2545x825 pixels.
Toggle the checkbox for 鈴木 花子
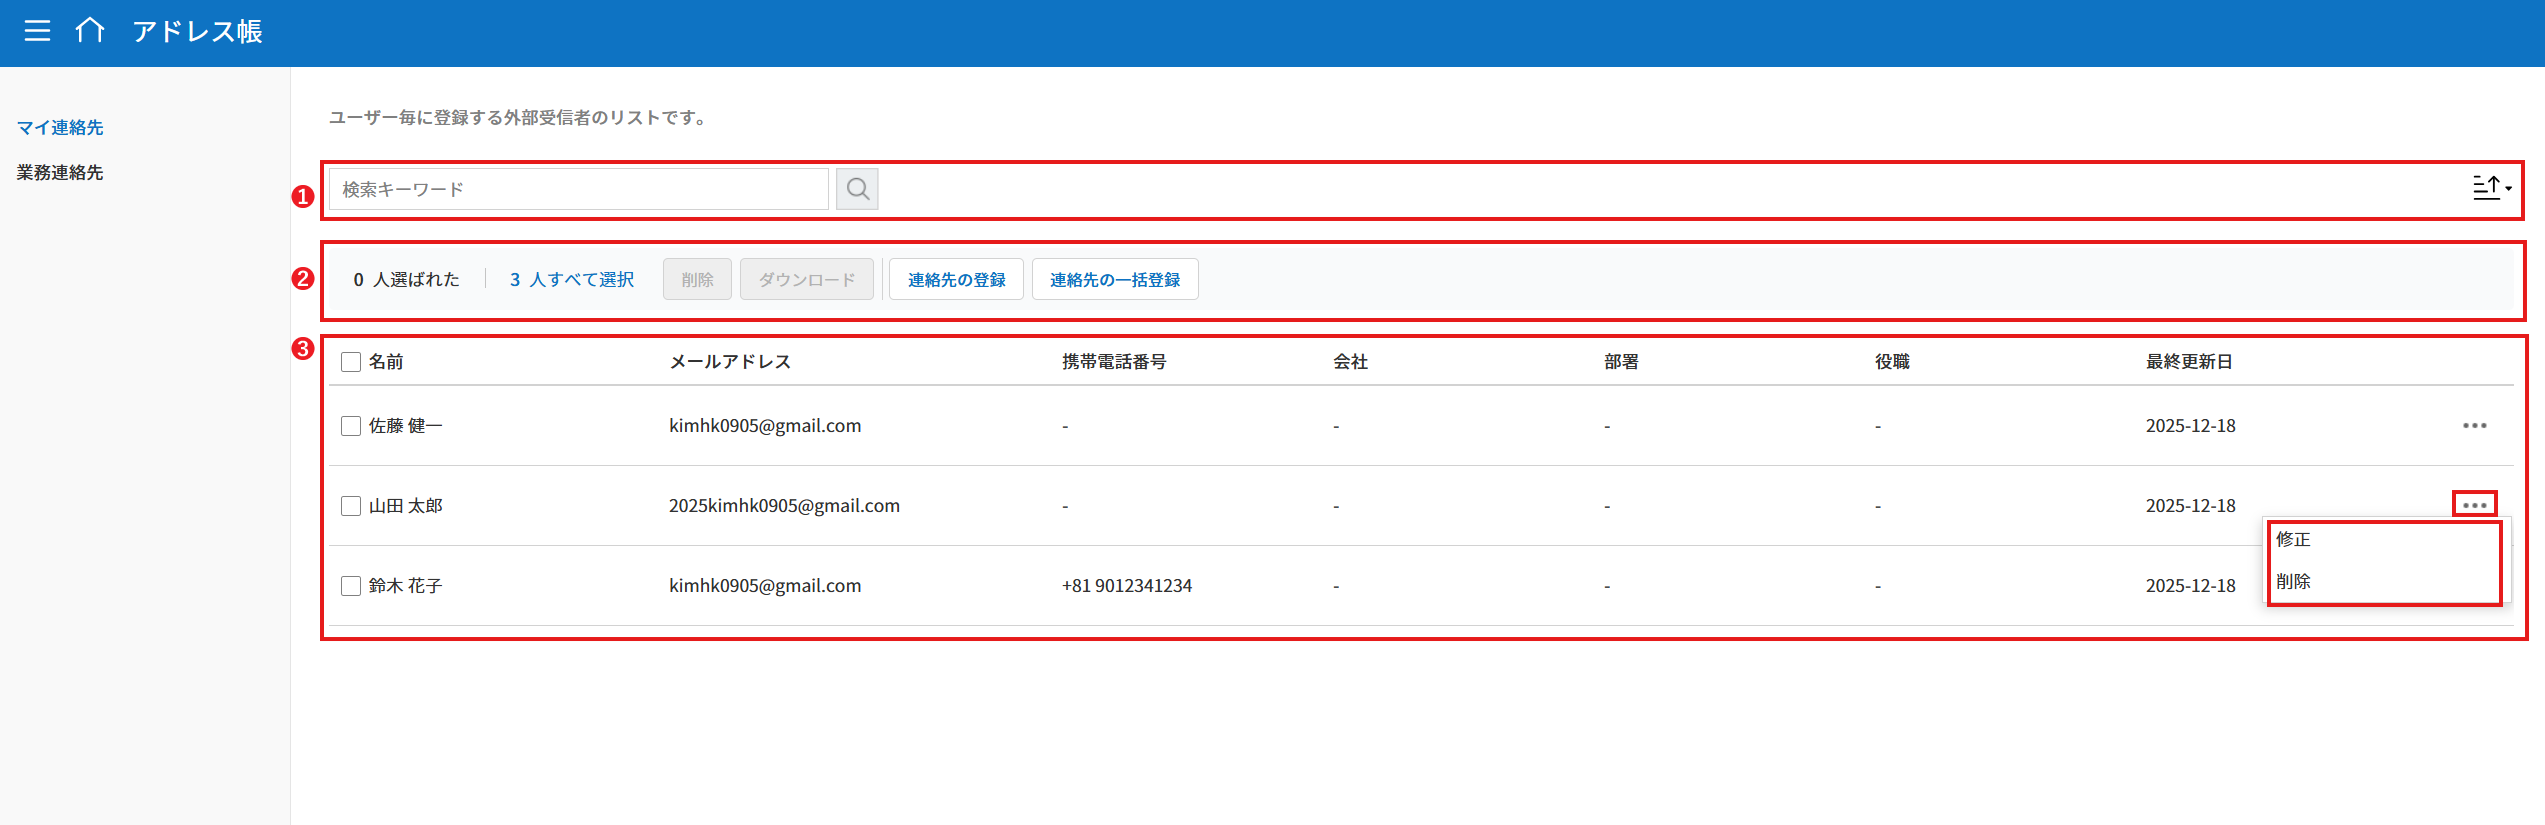(x=351, y=586)
